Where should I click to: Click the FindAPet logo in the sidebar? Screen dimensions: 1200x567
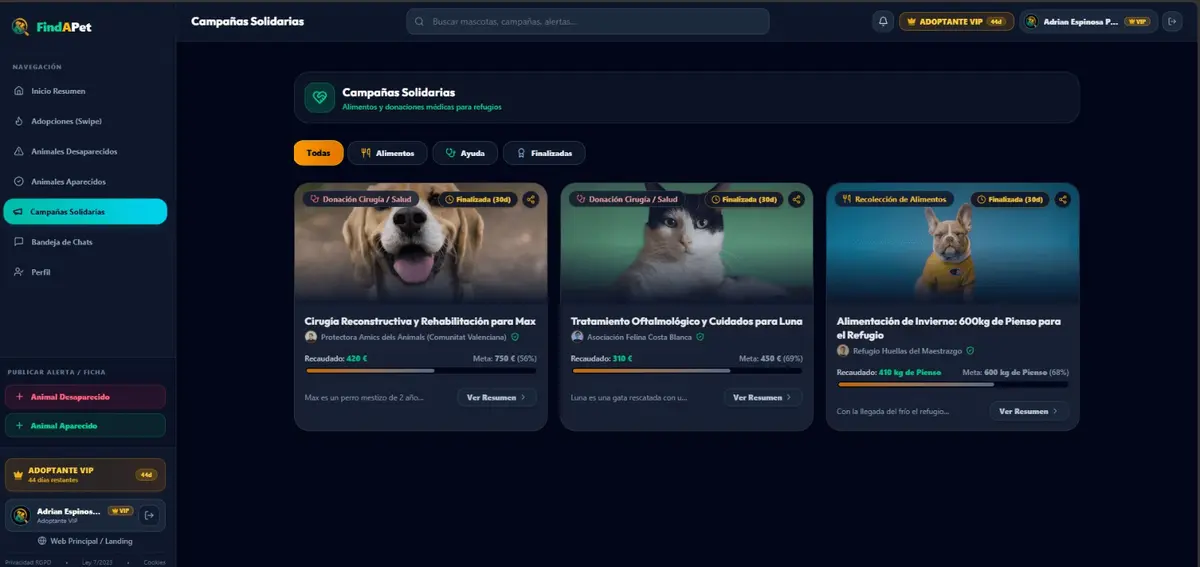coord(52,27)
